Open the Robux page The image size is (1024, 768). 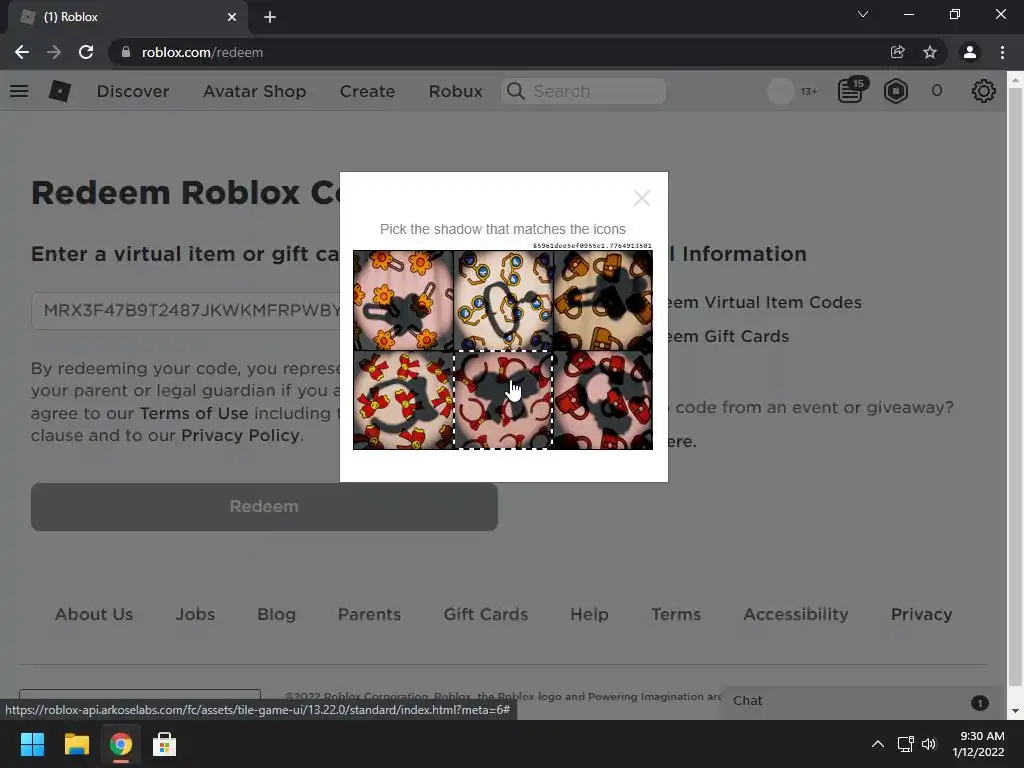point(455,91)
